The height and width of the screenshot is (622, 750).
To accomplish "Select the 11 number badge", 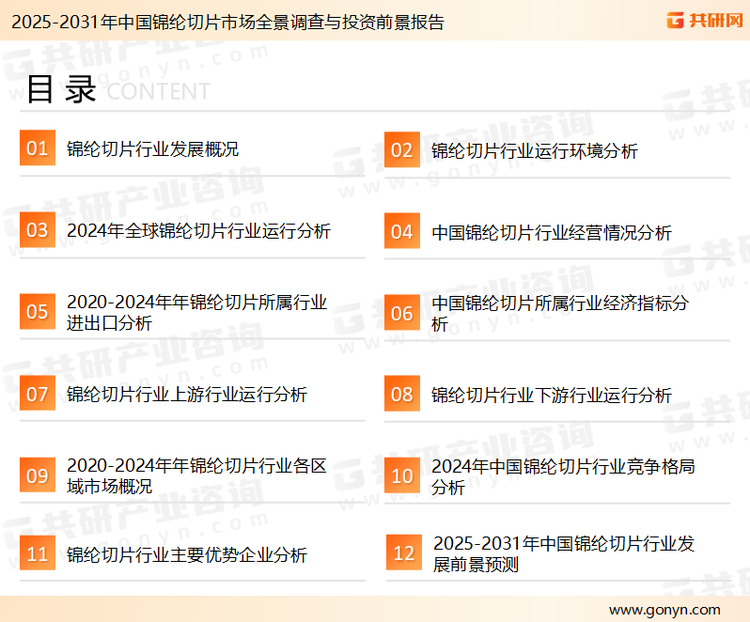I will coord(37,555).
